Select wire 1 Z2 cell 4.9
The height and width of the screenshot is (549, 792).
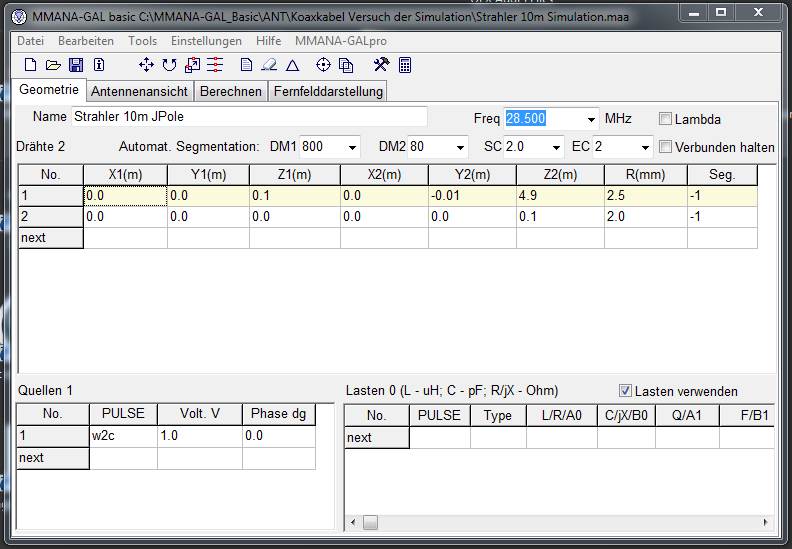(560, 195)
